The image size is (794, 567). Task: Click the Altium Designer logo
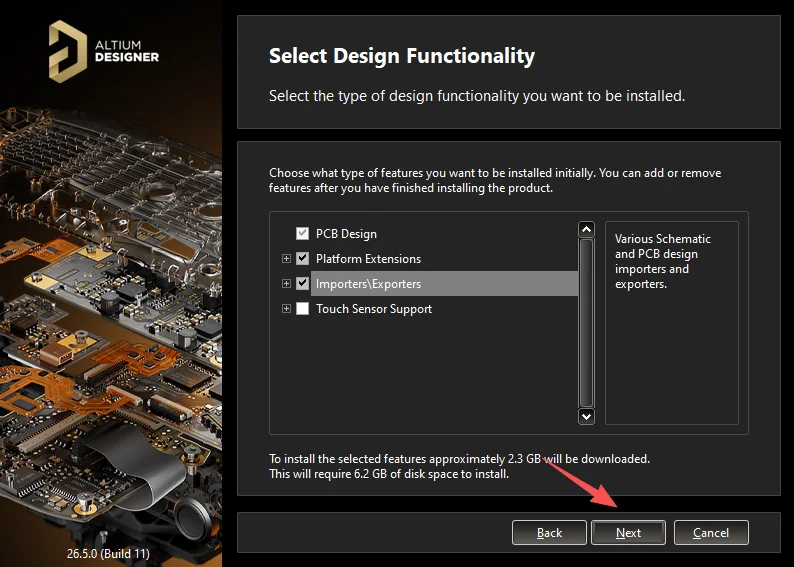(104, 51)
